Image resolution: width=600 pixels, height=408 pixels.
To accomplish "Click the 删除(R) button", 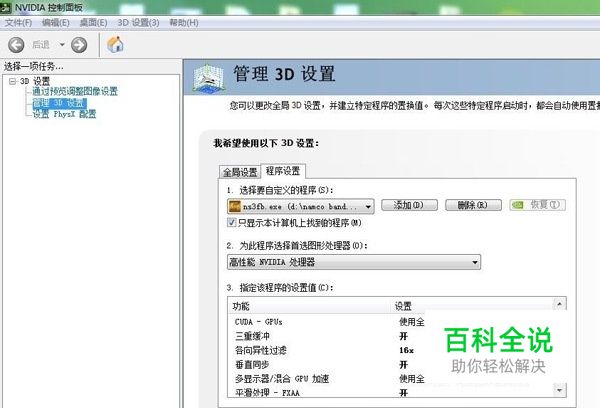I will [473, 205].
